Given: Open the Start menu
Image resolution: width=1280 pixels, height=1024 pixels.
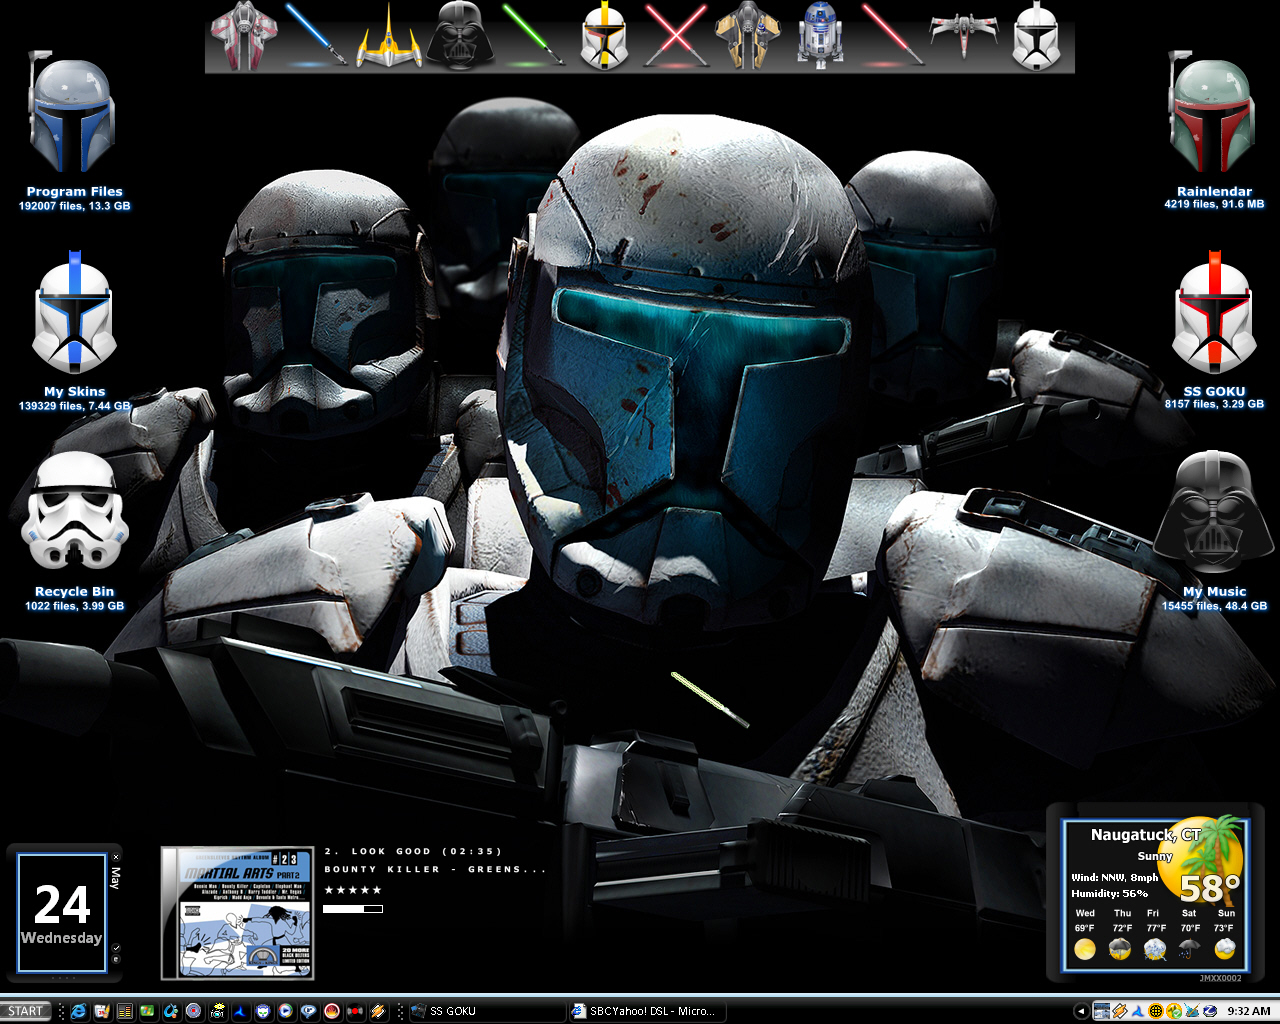Looking at the screenshot, I should pos(26,1011).
